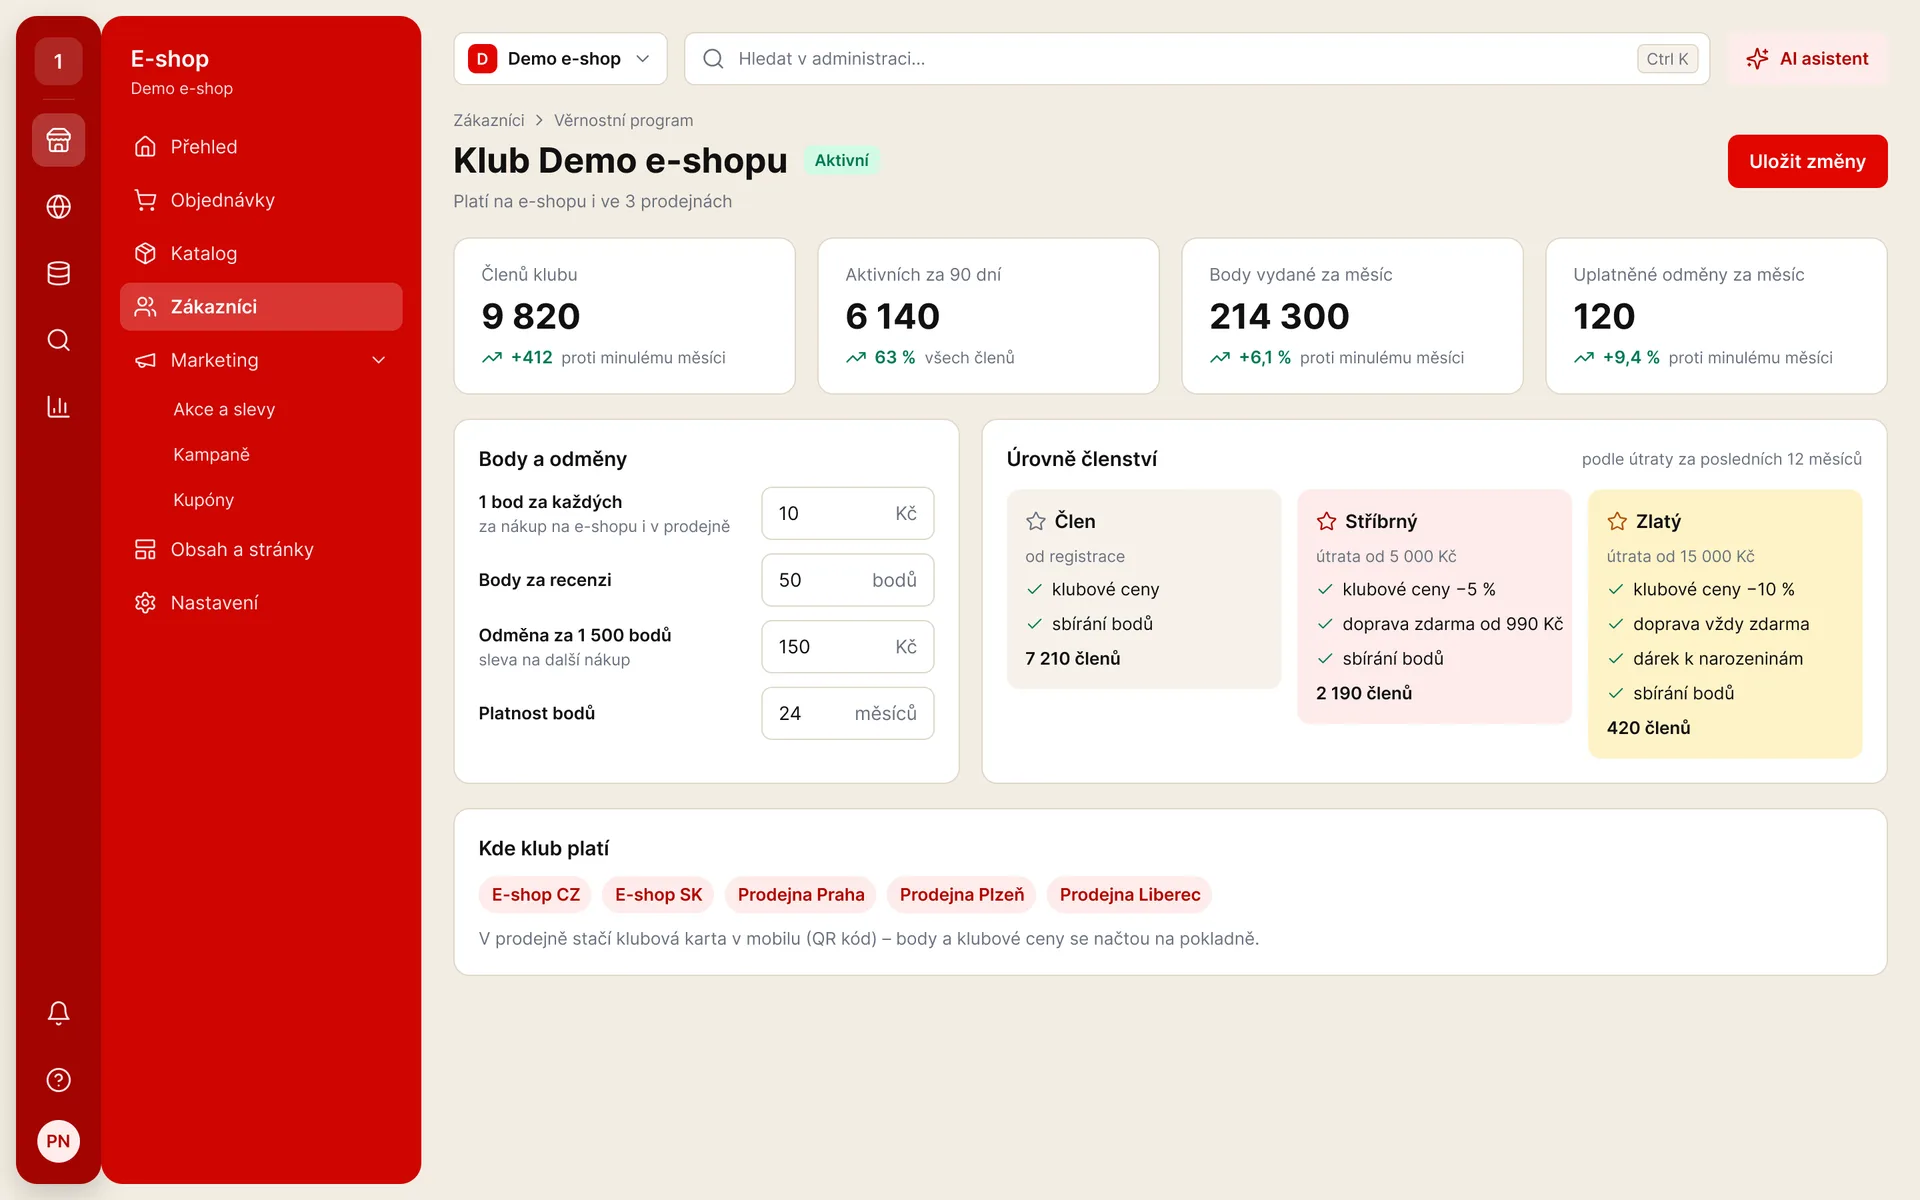The height and width of the screenshot is (1200, 1920).
Task: Click the star icon on Zlatý tier
Action: coord(1617,521)
